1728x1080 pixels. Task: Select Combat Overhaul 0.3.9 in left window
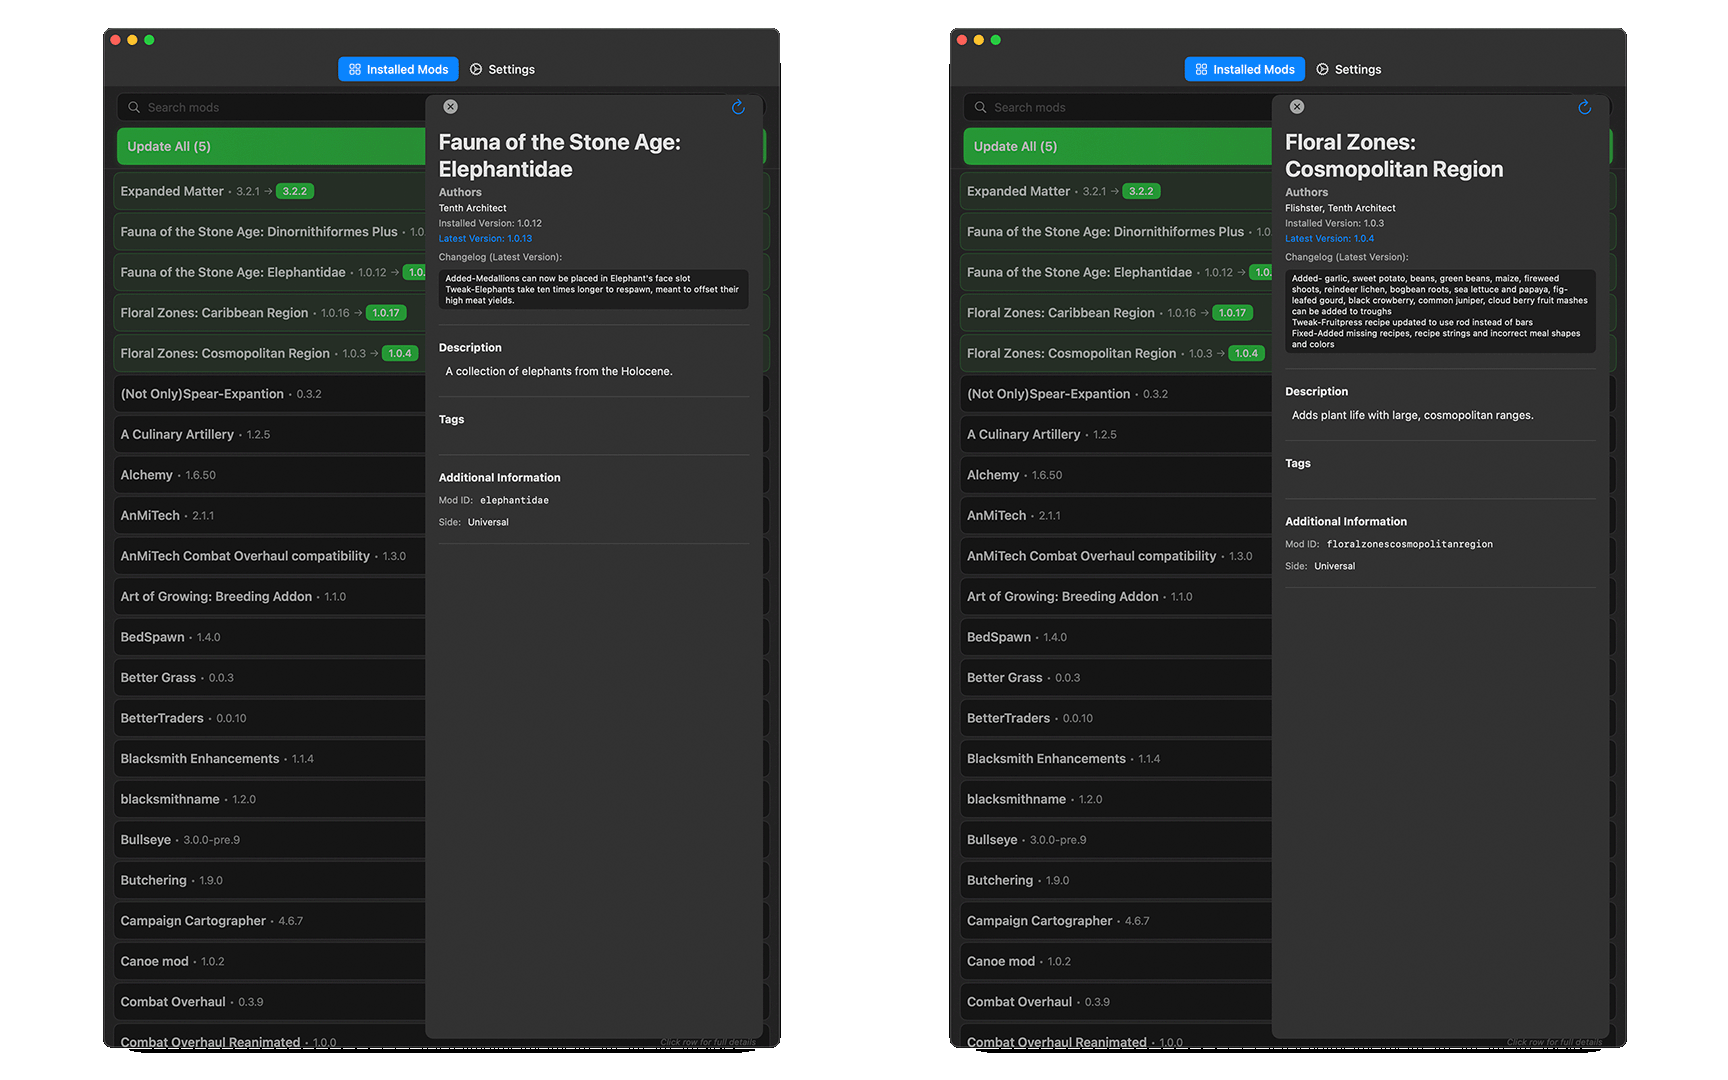coord(270,1002)
